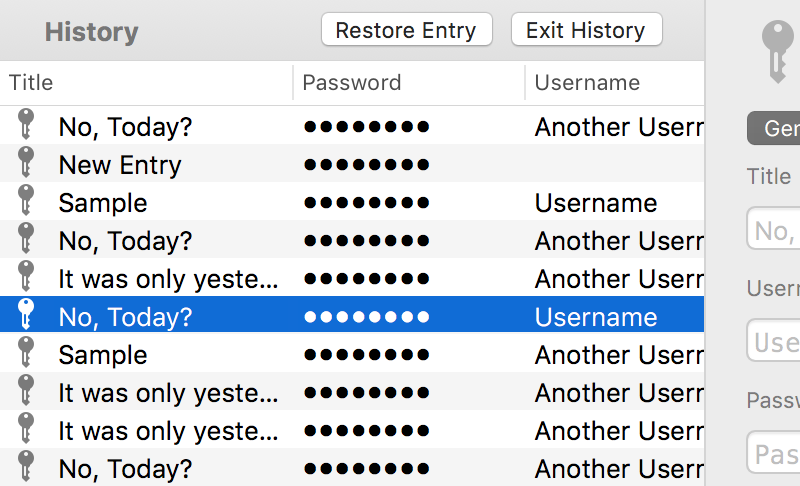This screenshot has height=486, width=800.
Task: Sort entries by the Title column header
Action: tap(146, 83)
